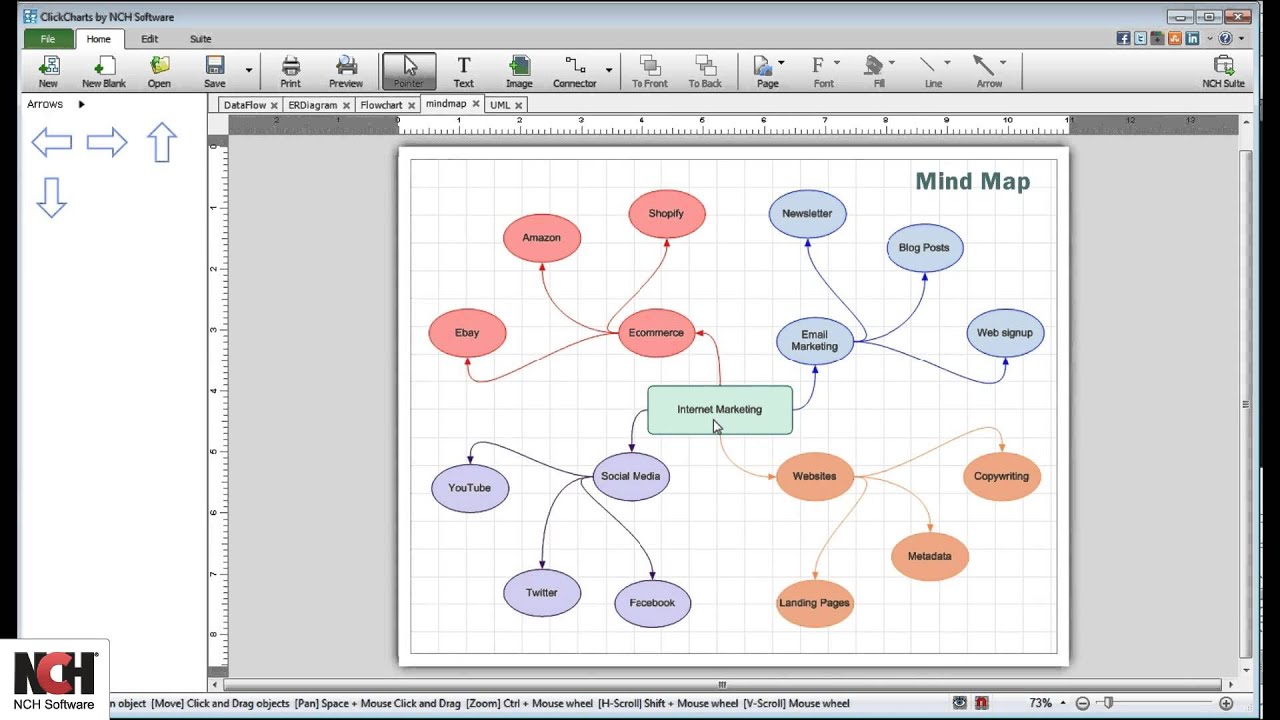Viewport: 1280px width, 720px height.
Task: Select the Pointer tool
Action: pyautogui.click(x=408, y=71)
